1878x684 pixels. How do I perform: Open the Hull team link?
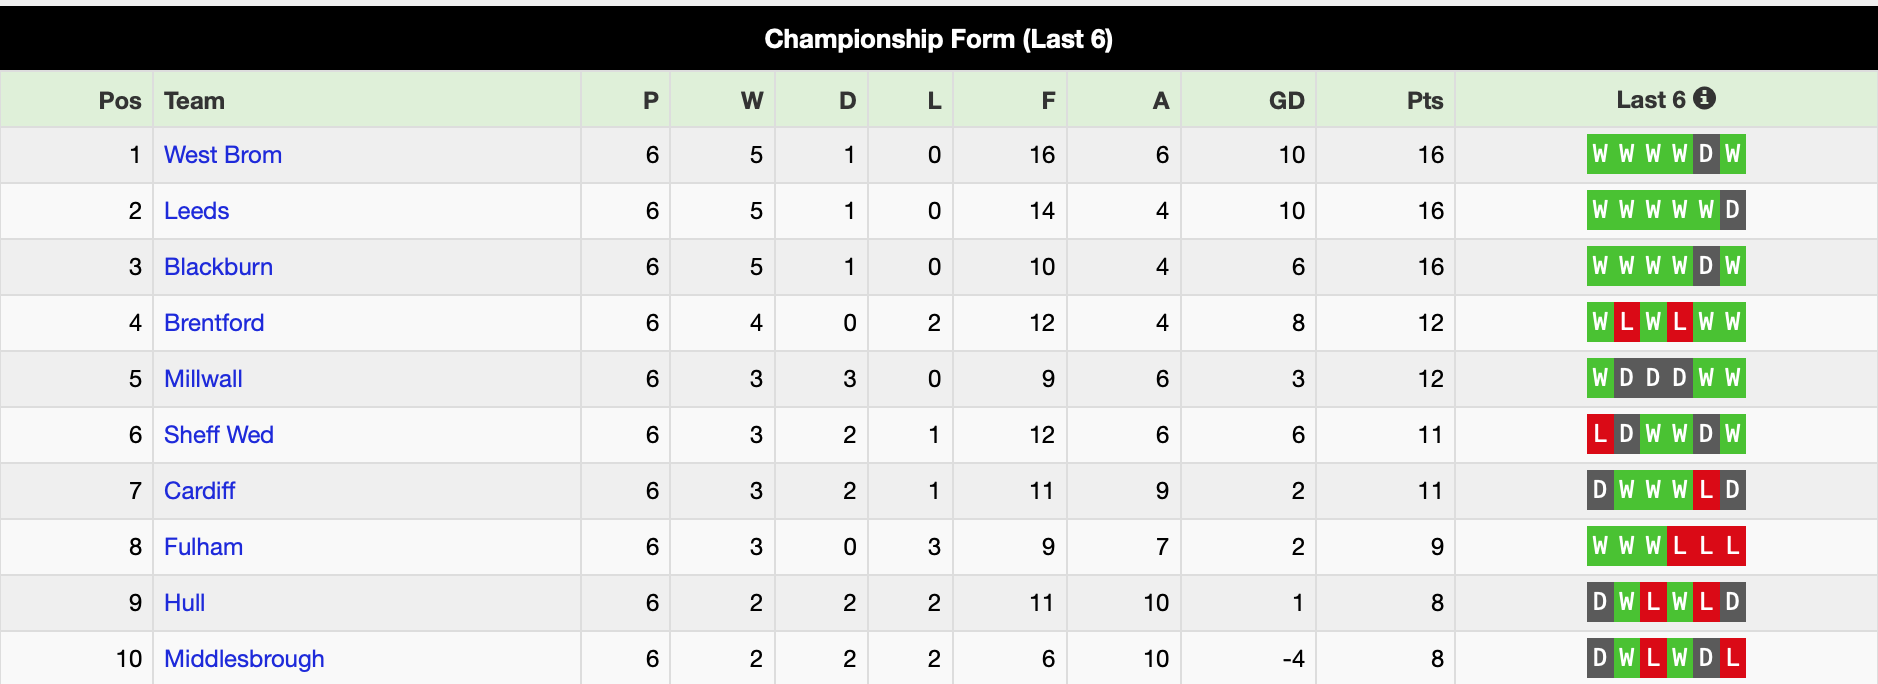pos(184,603)
